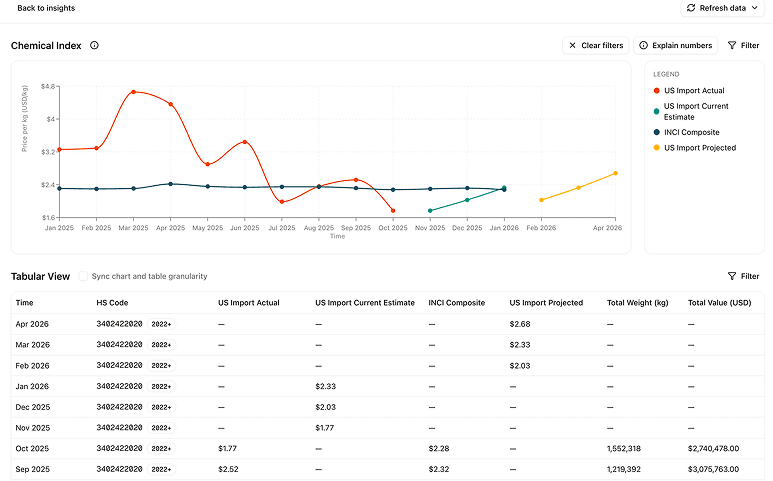
Task: Sort by the Total Value (USD) column header
Action: 719,302
